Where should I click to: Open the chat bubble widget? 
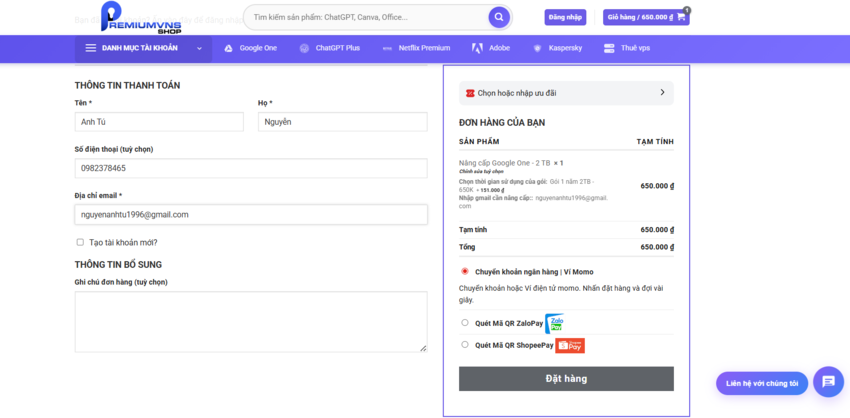tap(828, 382)
